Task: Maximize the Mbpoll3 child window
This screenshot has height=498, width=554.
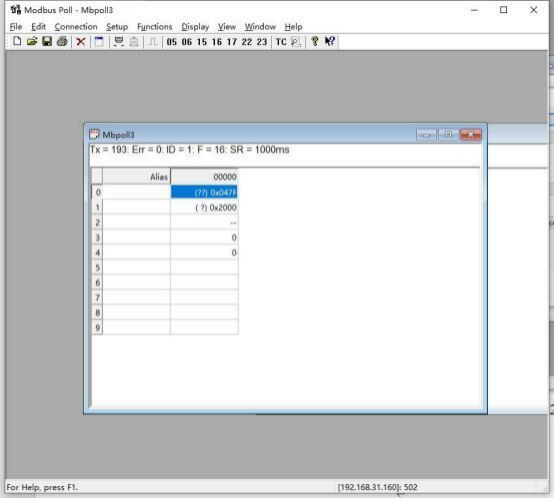Action: tap(448, 135)
